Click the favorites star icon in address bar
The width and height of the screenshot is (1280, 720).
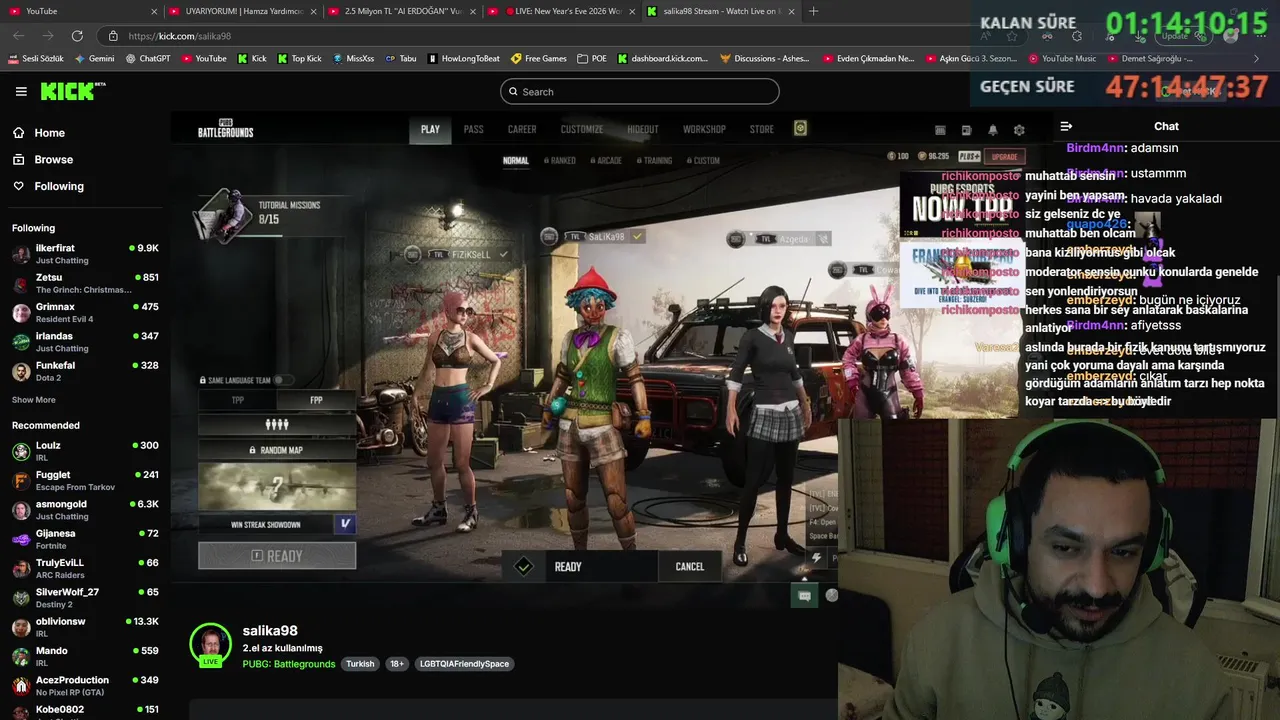(x=1012, y=36)
